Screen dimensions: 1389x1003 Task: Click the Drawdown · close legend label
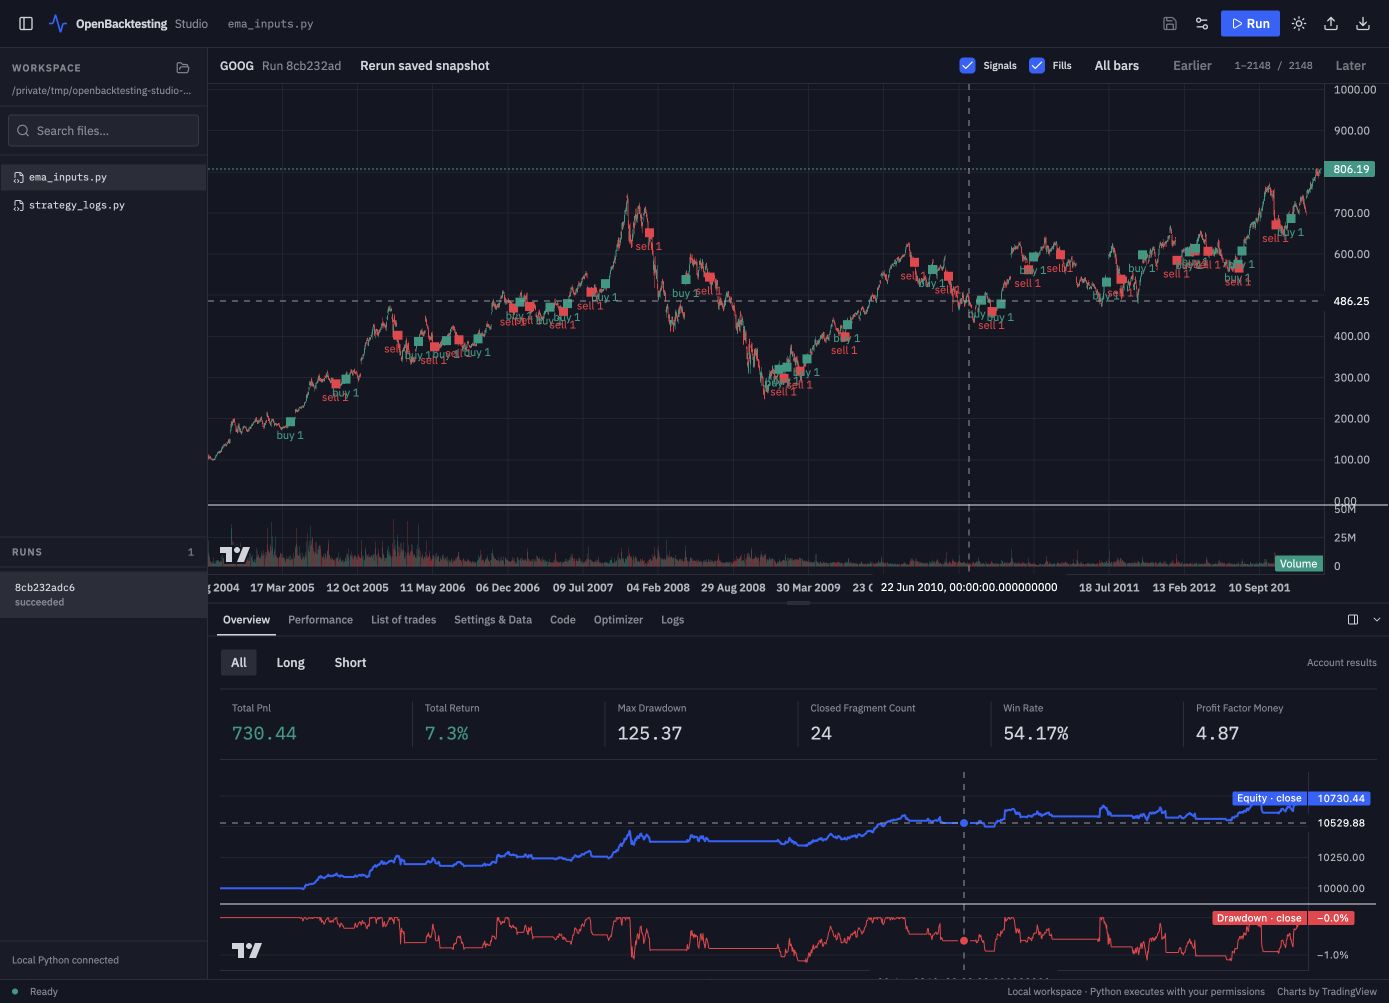point(1258,918)
